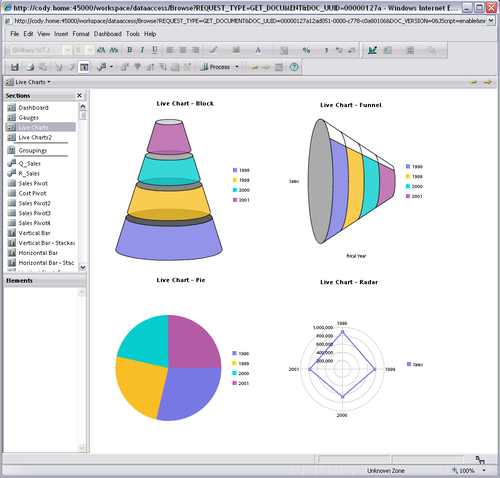Select Dashboard in Sections list

[x=33, y=108]
